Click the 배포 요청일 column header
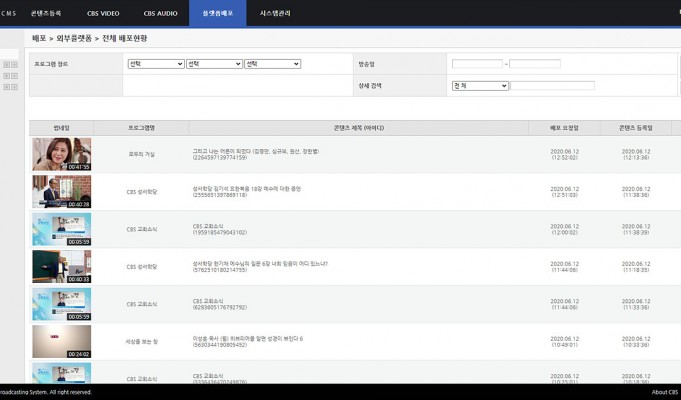The image size is (681, 400). [564, 128]
